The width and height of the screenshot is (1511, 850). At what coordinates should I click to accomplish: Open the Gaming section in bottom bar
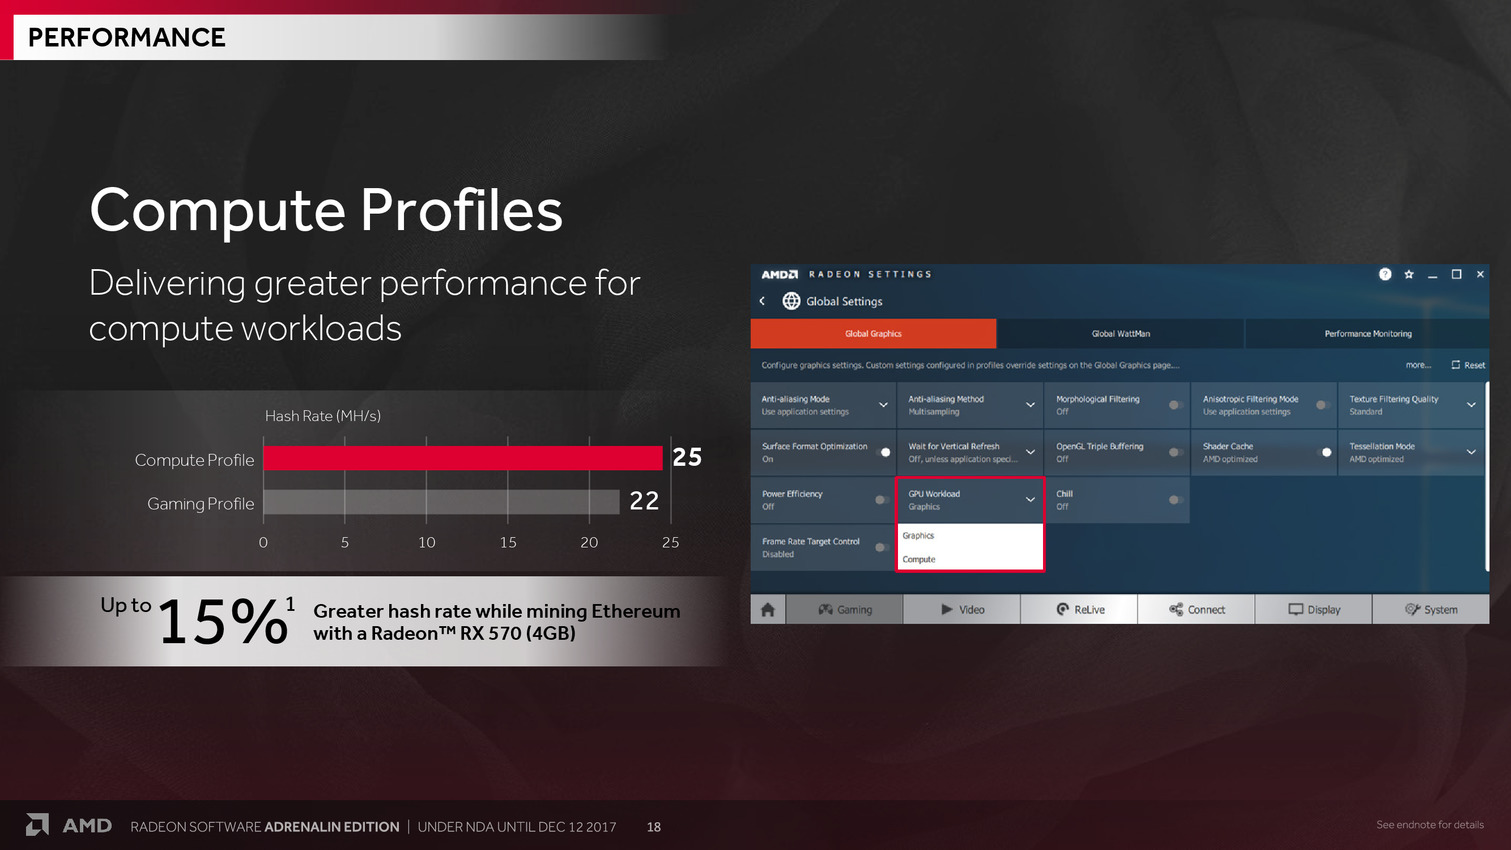pos(845,609)
